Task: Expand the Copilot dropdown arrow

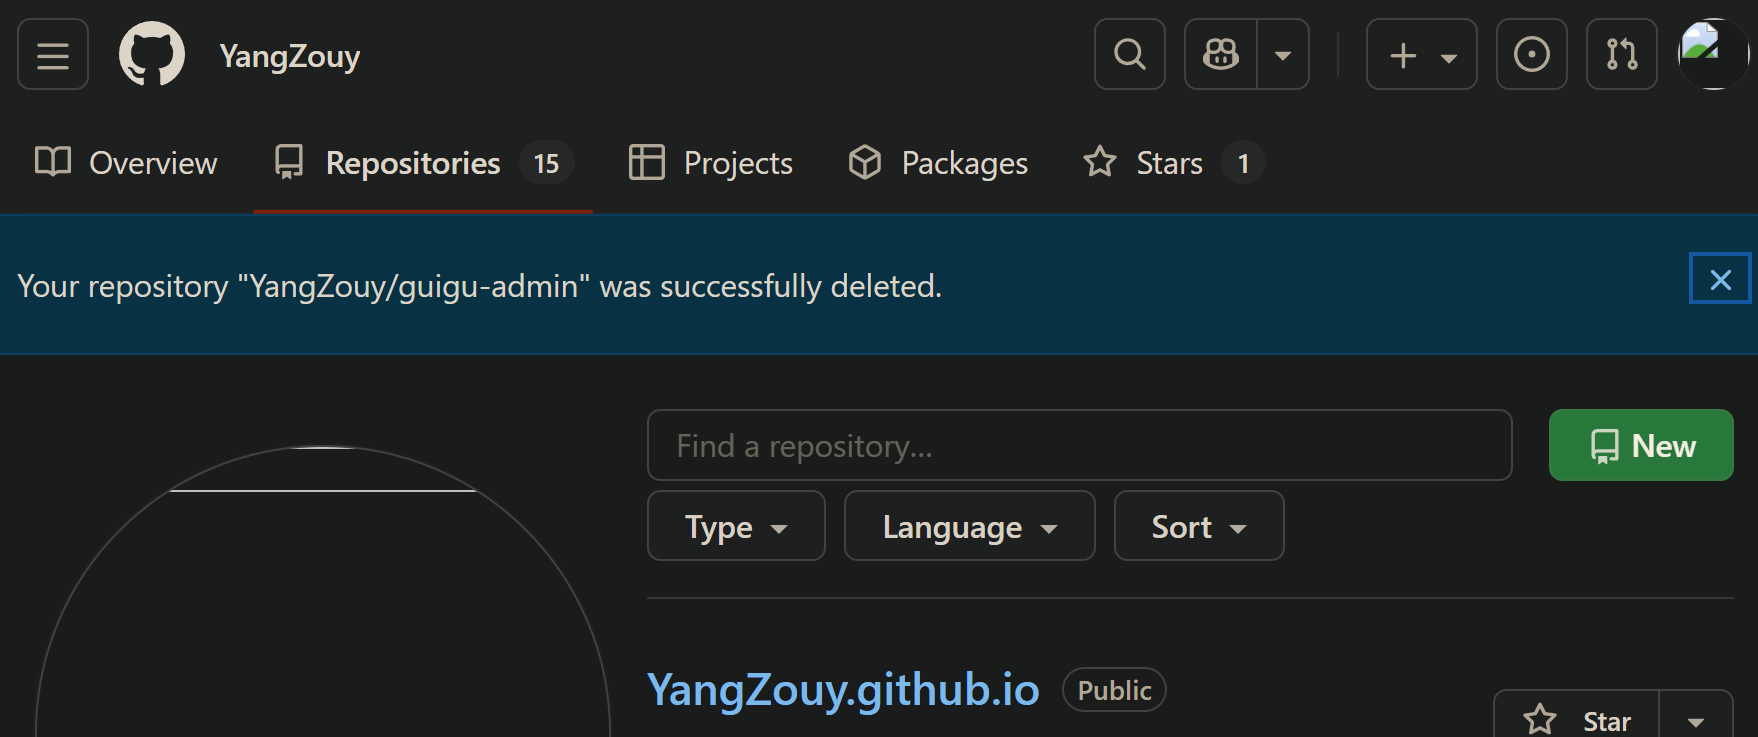Action: (1283, 55)
